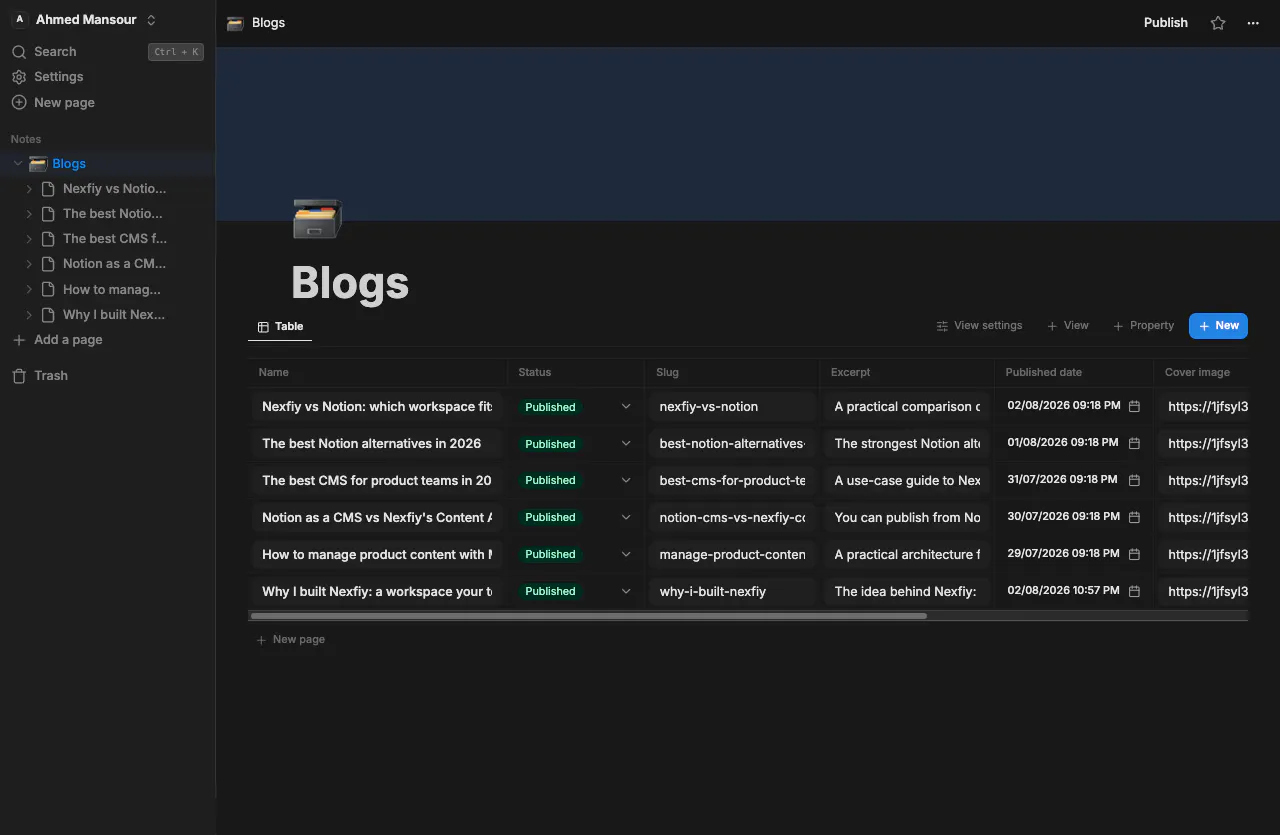Open Status dropdown for best-notion-alternatives row
The image size is (1280, 835).
(626, 444)
